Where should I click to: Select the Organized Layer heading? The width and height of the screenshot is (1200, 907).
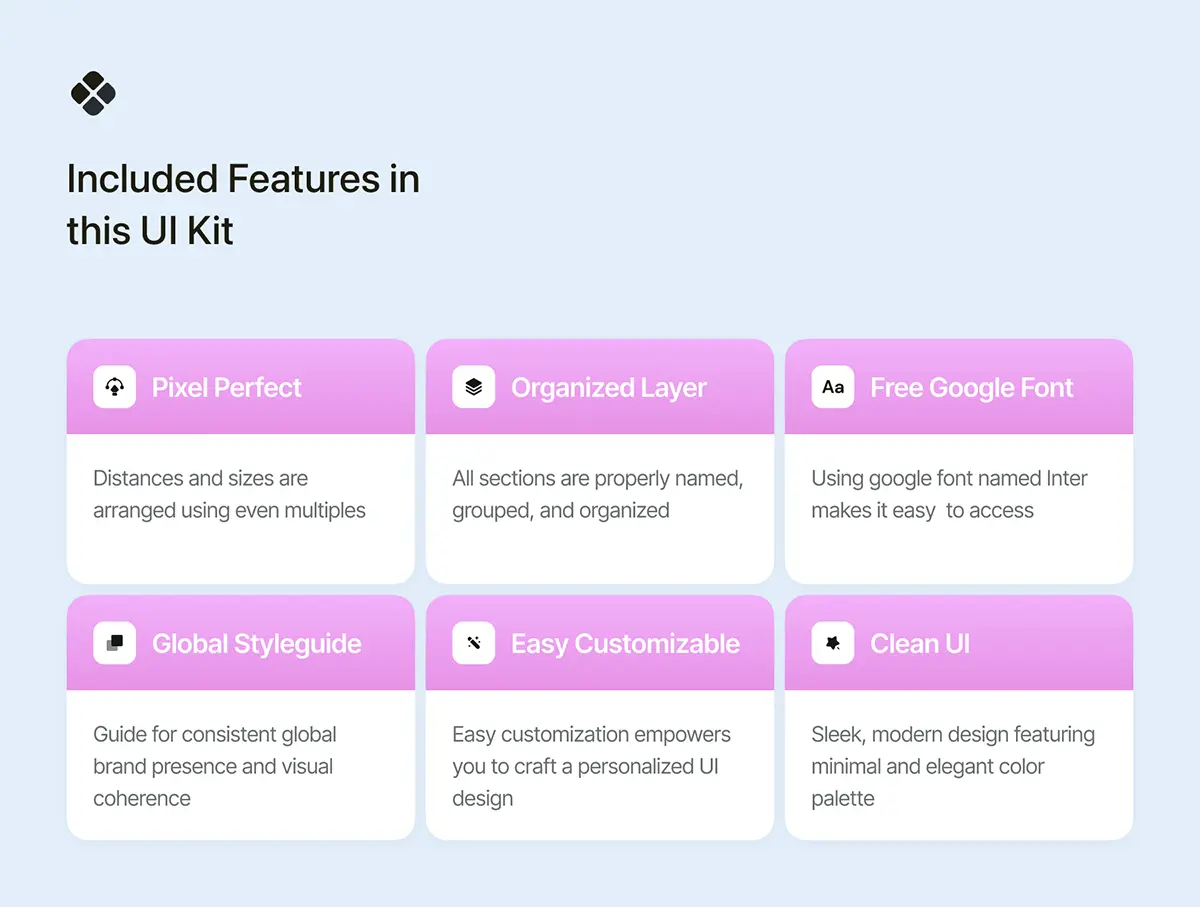[608, 388]
